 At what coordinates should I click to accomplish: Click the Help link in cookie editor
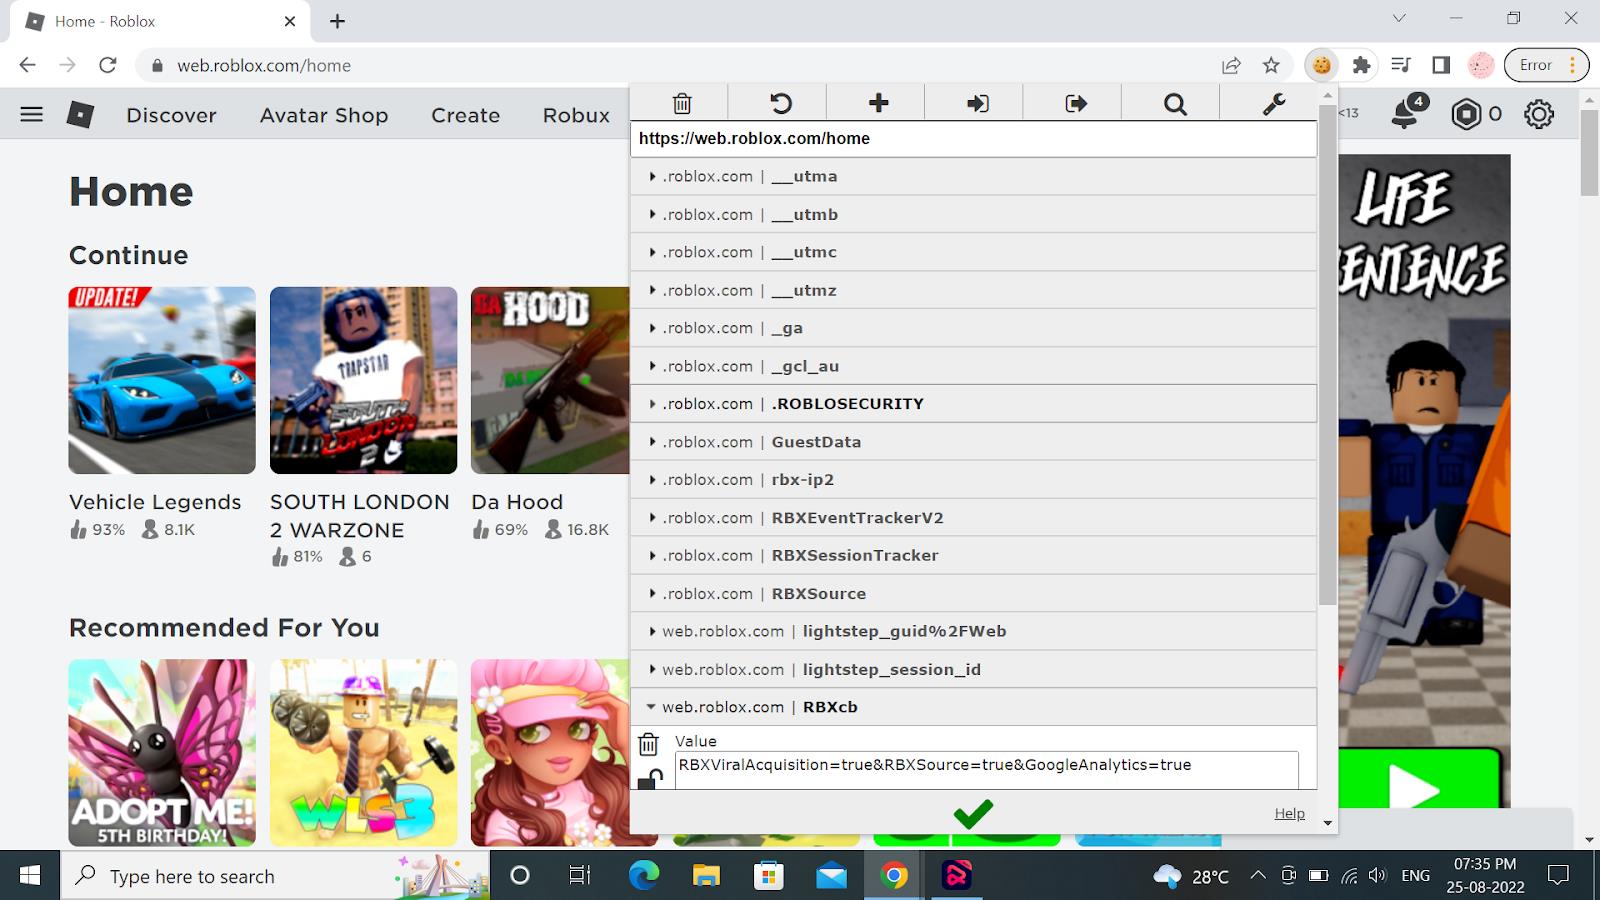(x=1289, y=813)
